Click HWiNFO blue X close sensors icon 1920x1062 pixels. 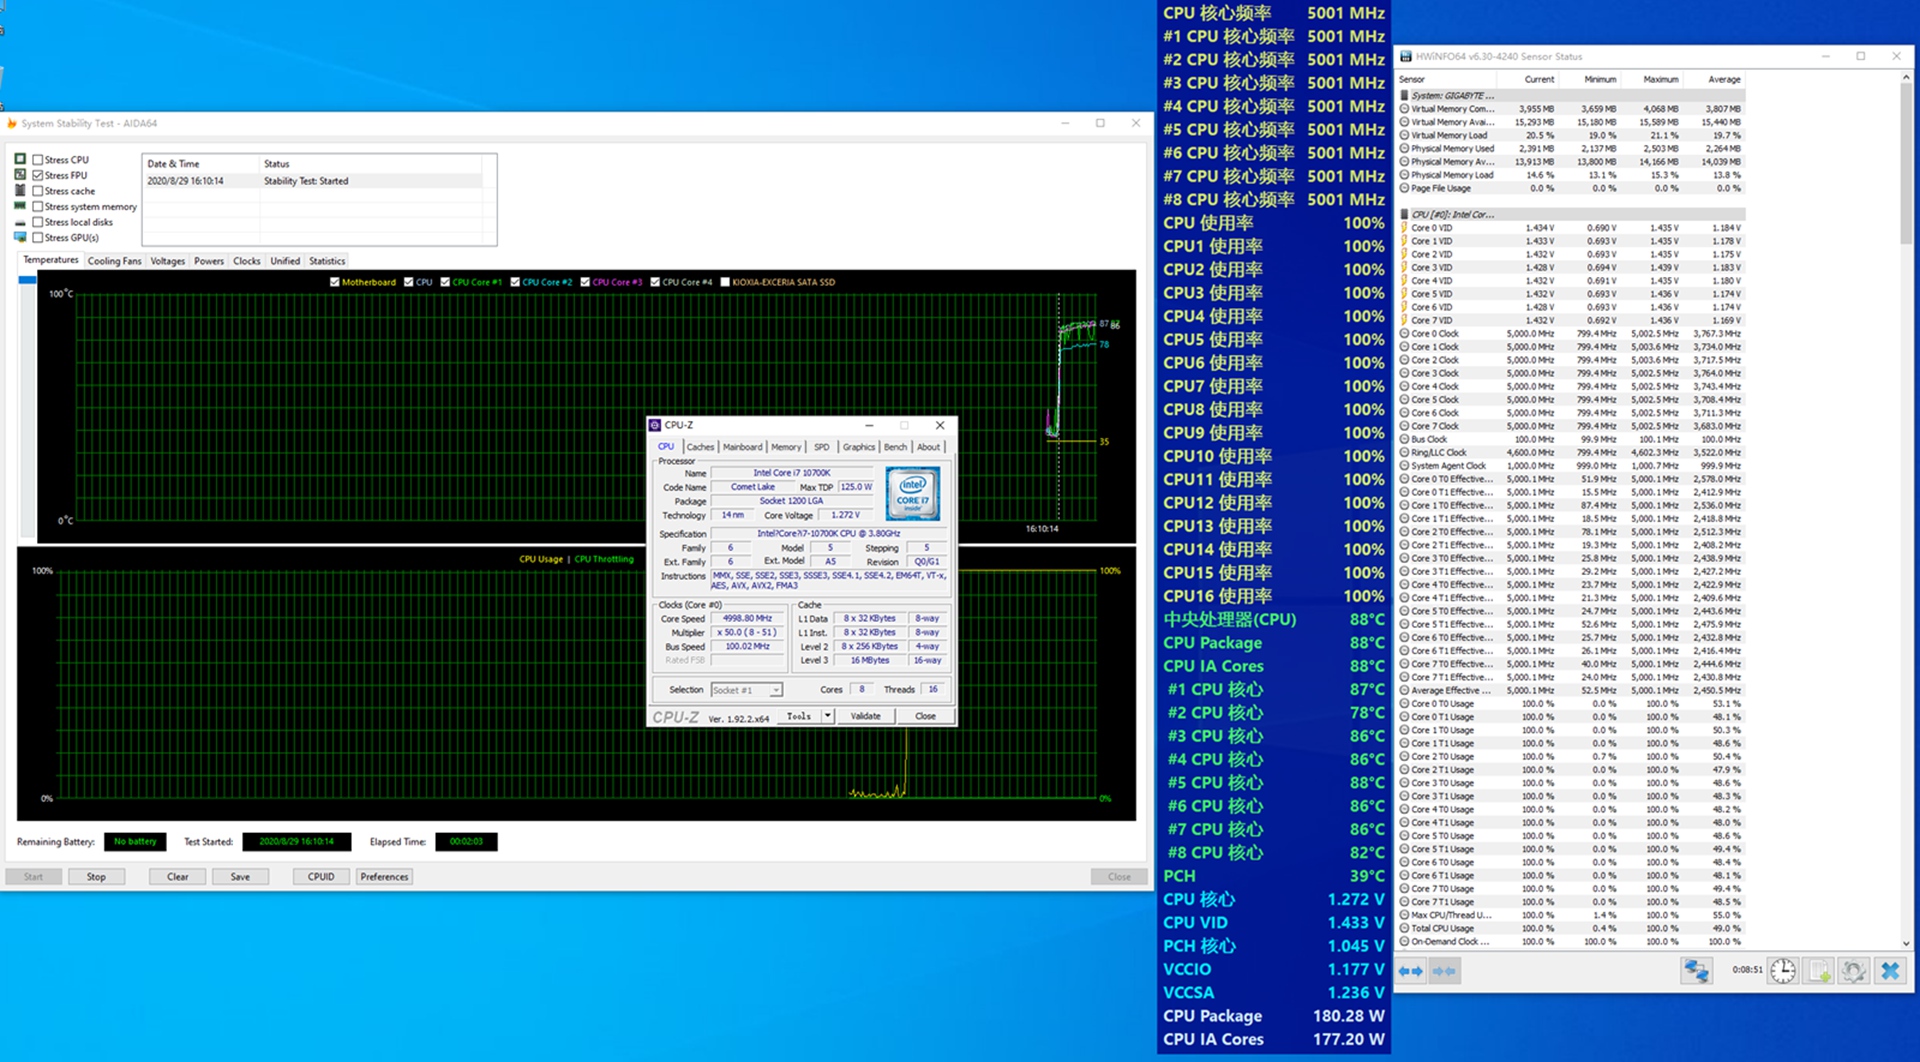coord(1889,971)
